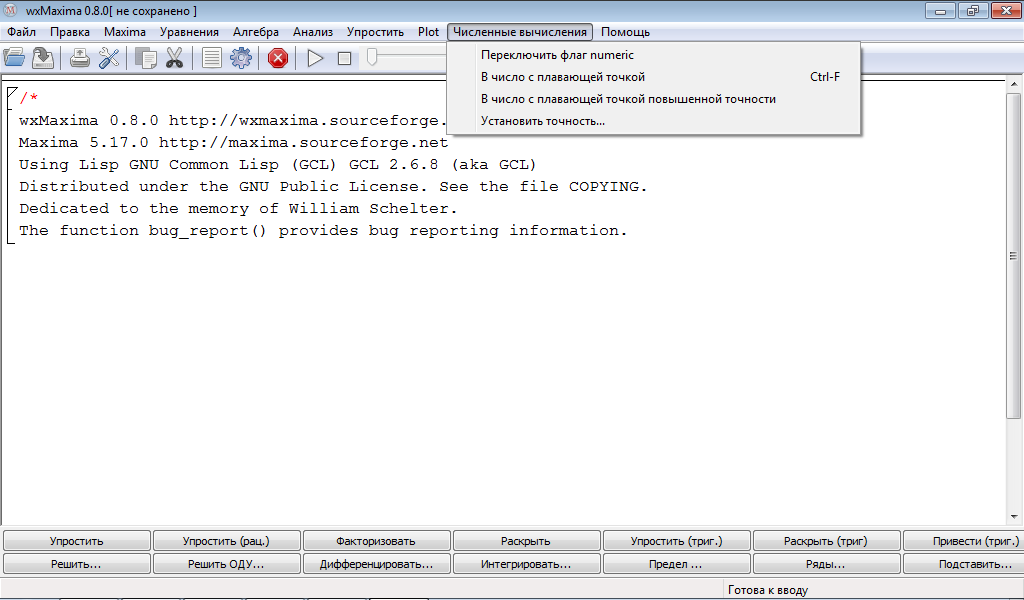Screen dimensions: 1024x600
Task: Minimize the wxMaxima window
Action: coord(940,10)
